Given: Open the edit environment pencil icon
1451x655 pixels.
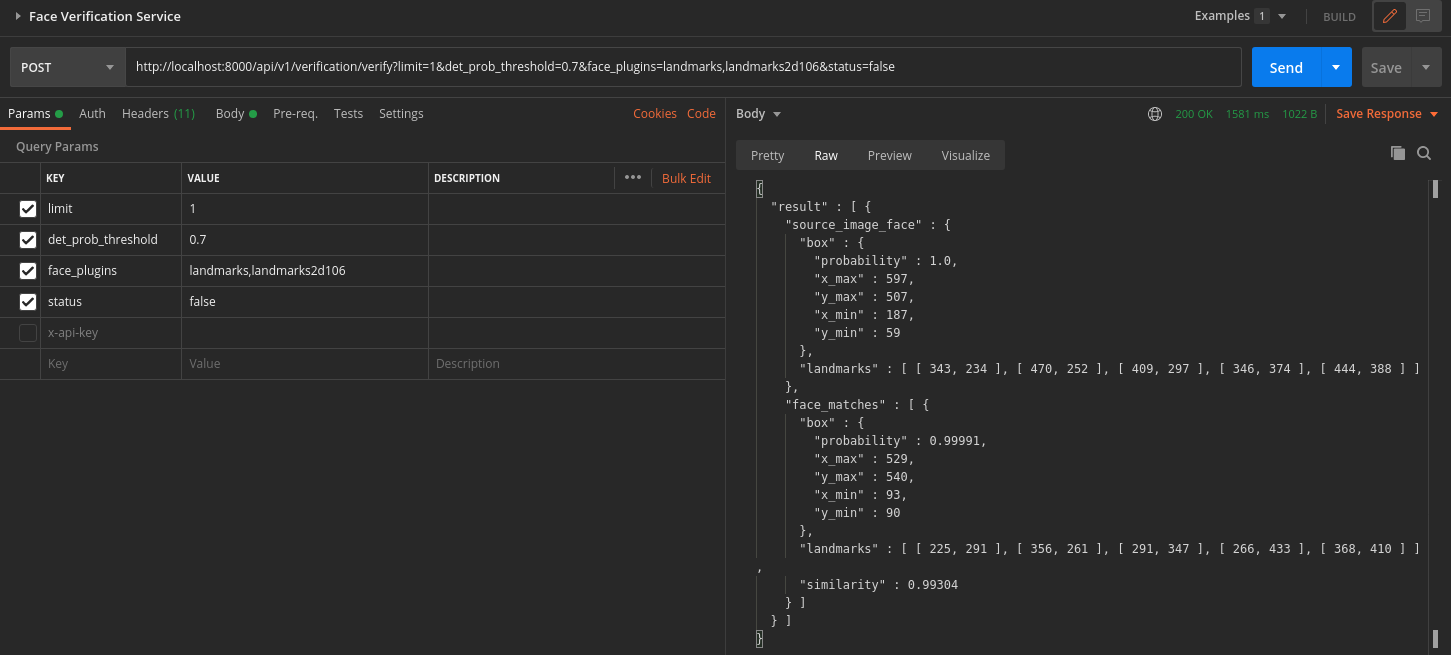Looking at the screenshot, I should [1390, 16].
